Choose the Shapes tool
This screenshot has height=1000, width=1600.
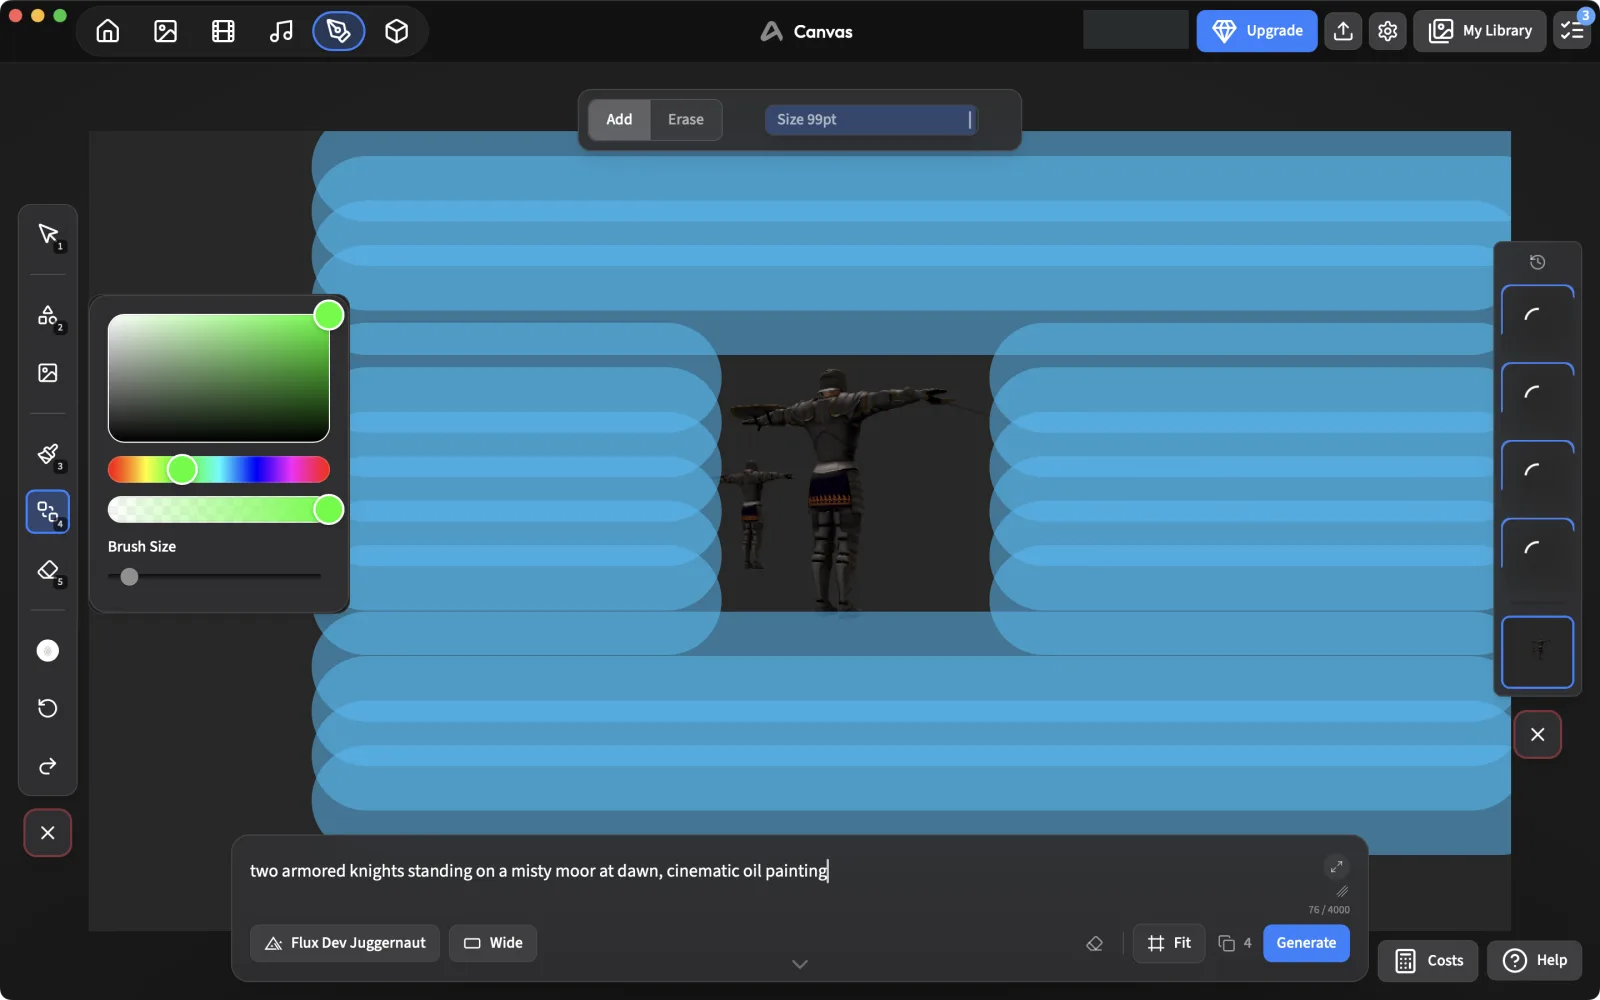(x=48, y=316)
